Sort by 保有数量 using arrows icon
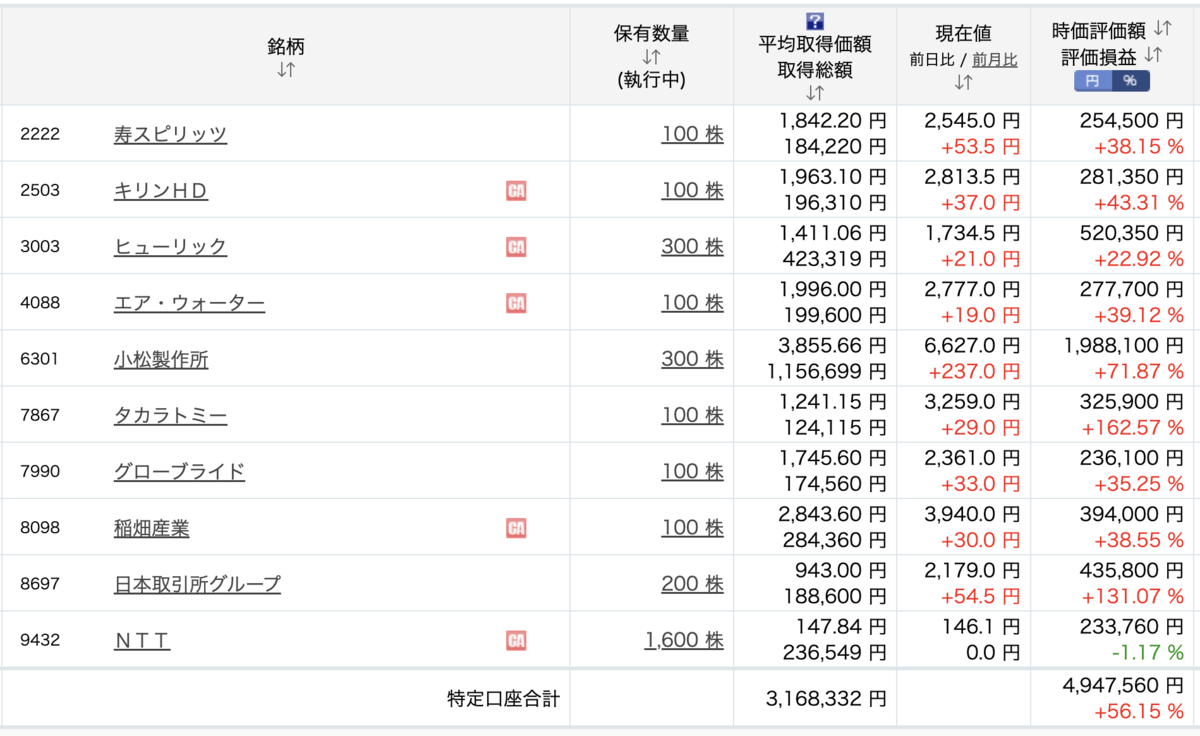Image resolution: width=1200 pixels, height=736 pixels. (x=652, y=57)
